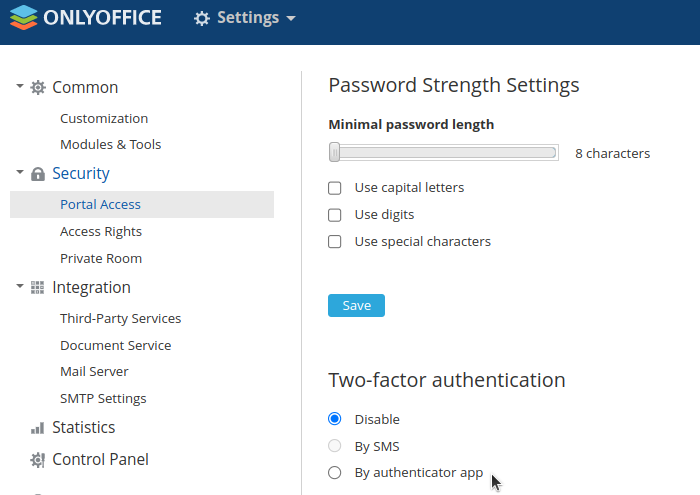Collapse the Security section arrow
The height and width of the screenshot is (495, 700).
pyautogui.click(x=20, y=172)
